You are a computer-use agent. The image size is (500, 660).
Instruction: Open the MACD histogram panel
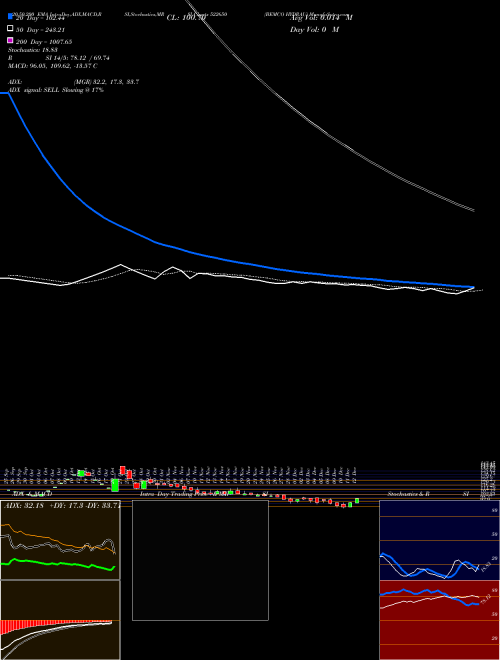tap(60, 620)
